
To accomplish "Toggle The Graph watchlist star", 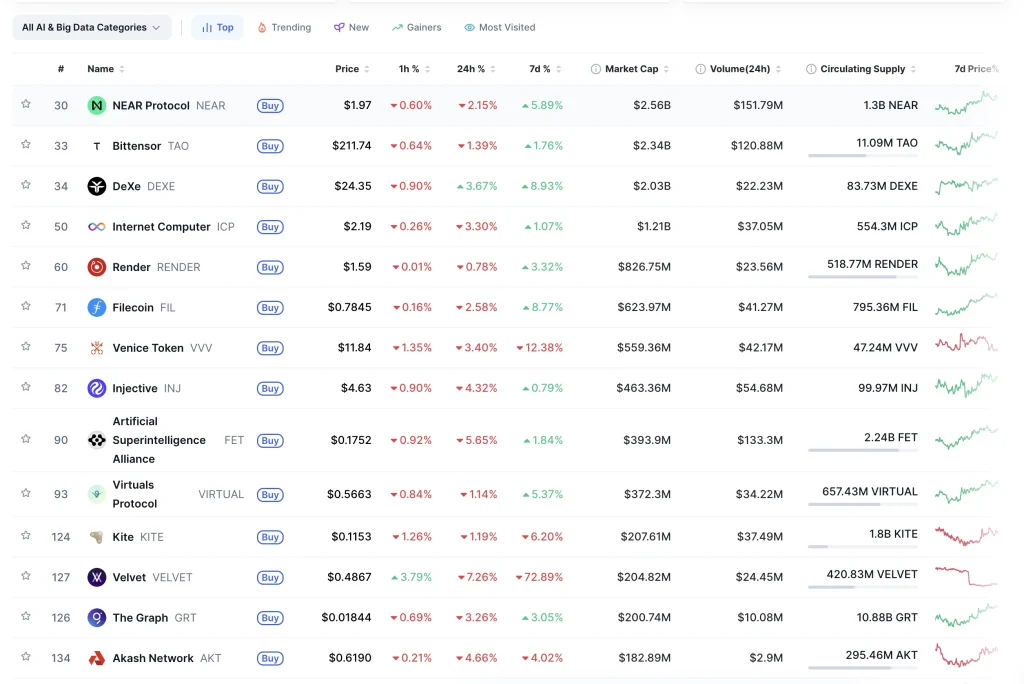I will tap(25, 617).
